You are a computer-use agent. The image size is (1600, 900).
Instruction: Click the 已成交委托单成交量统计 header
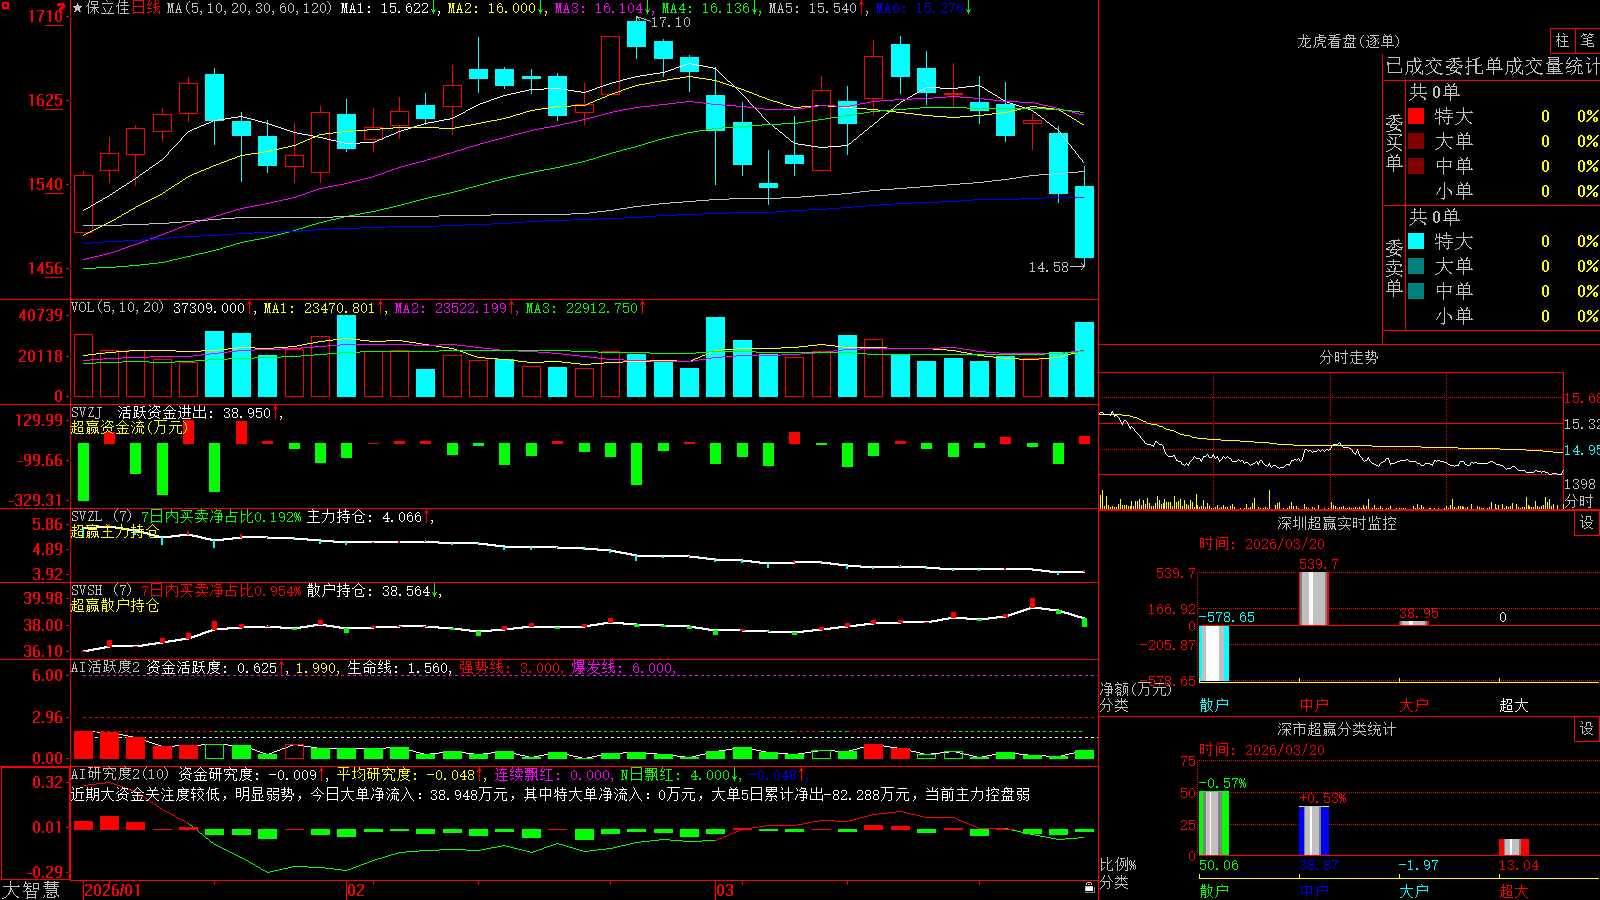[1492, 66]
